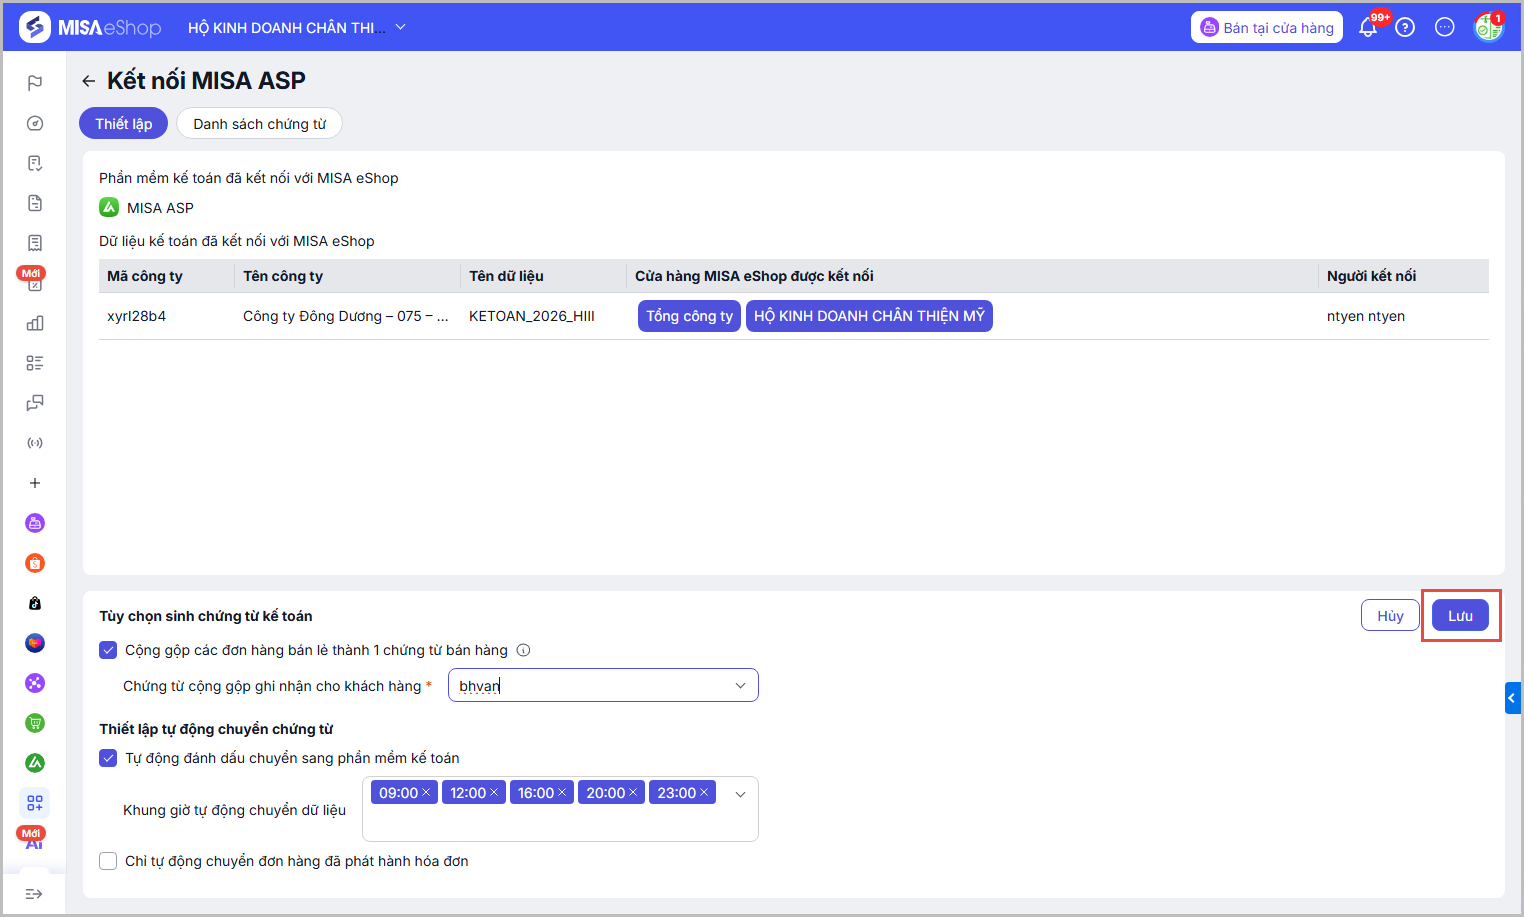Viewport: 1524px width, 917px height.
Task: Open the more options ellipsis icon
Action: tap(1445, 27)
